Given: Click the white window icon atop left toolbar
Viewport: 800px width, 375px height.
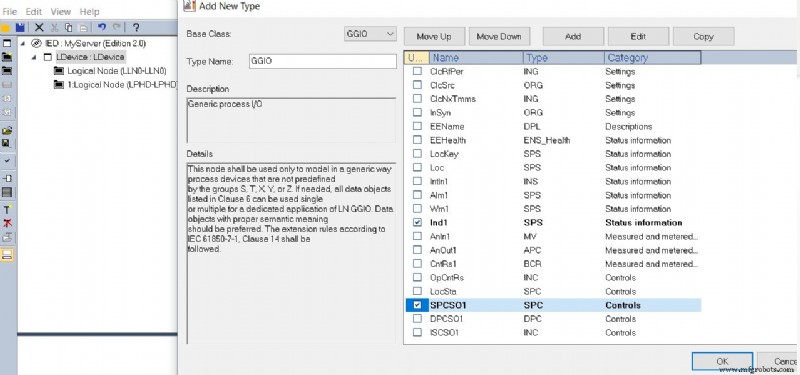Looking at the screenshot, I should coord(7,43).
